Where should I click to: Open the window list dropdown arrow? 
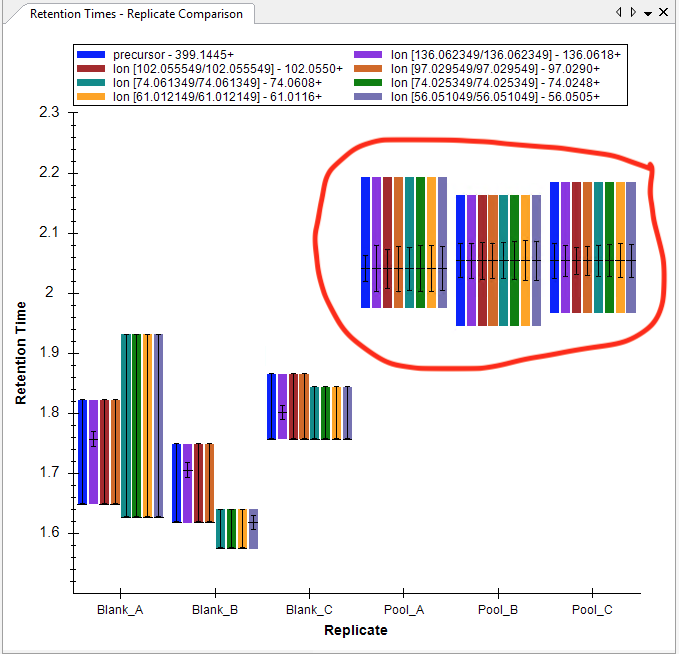click(648, 13)
